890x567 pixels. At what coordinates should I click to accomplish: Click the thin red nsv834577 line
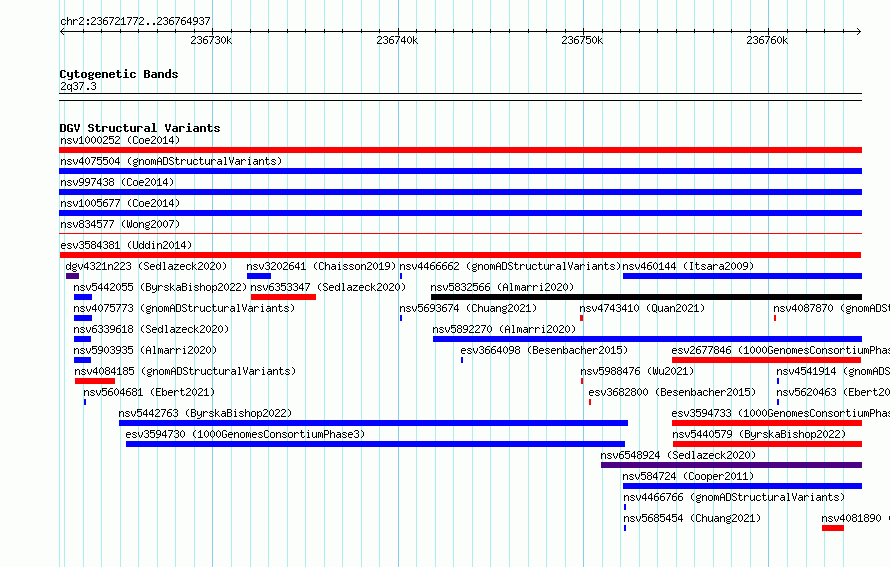tap(460, 233)
